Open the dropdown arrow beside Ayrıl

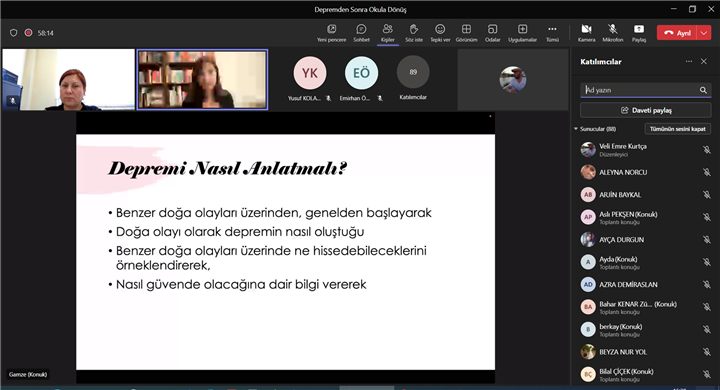pyautogui.click(x=704, y=33)
